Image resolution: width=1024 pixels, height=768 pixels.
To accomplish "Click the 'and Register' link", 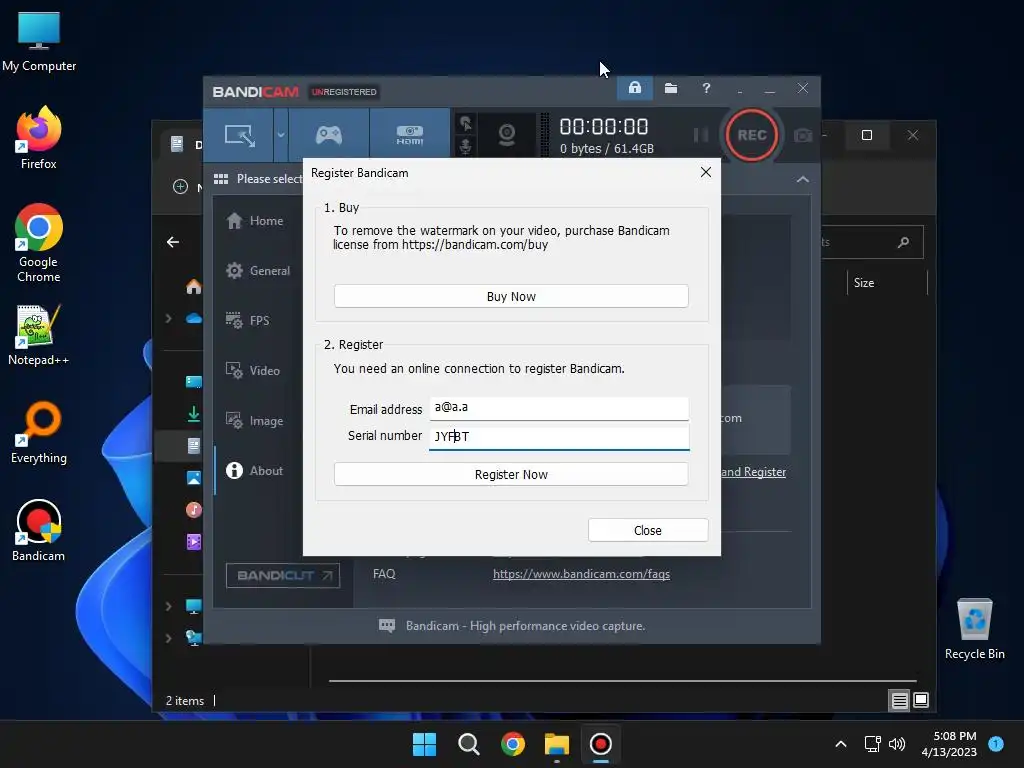I will click(754, 472).
